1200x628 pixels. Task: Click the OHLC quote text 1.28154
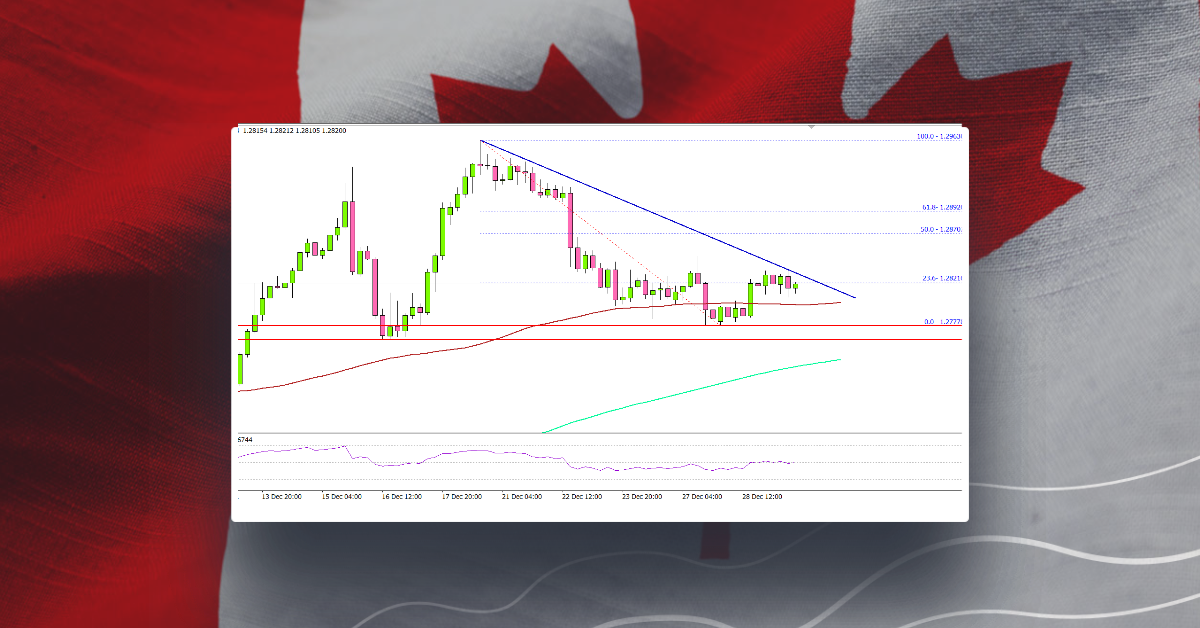point(256,131)
